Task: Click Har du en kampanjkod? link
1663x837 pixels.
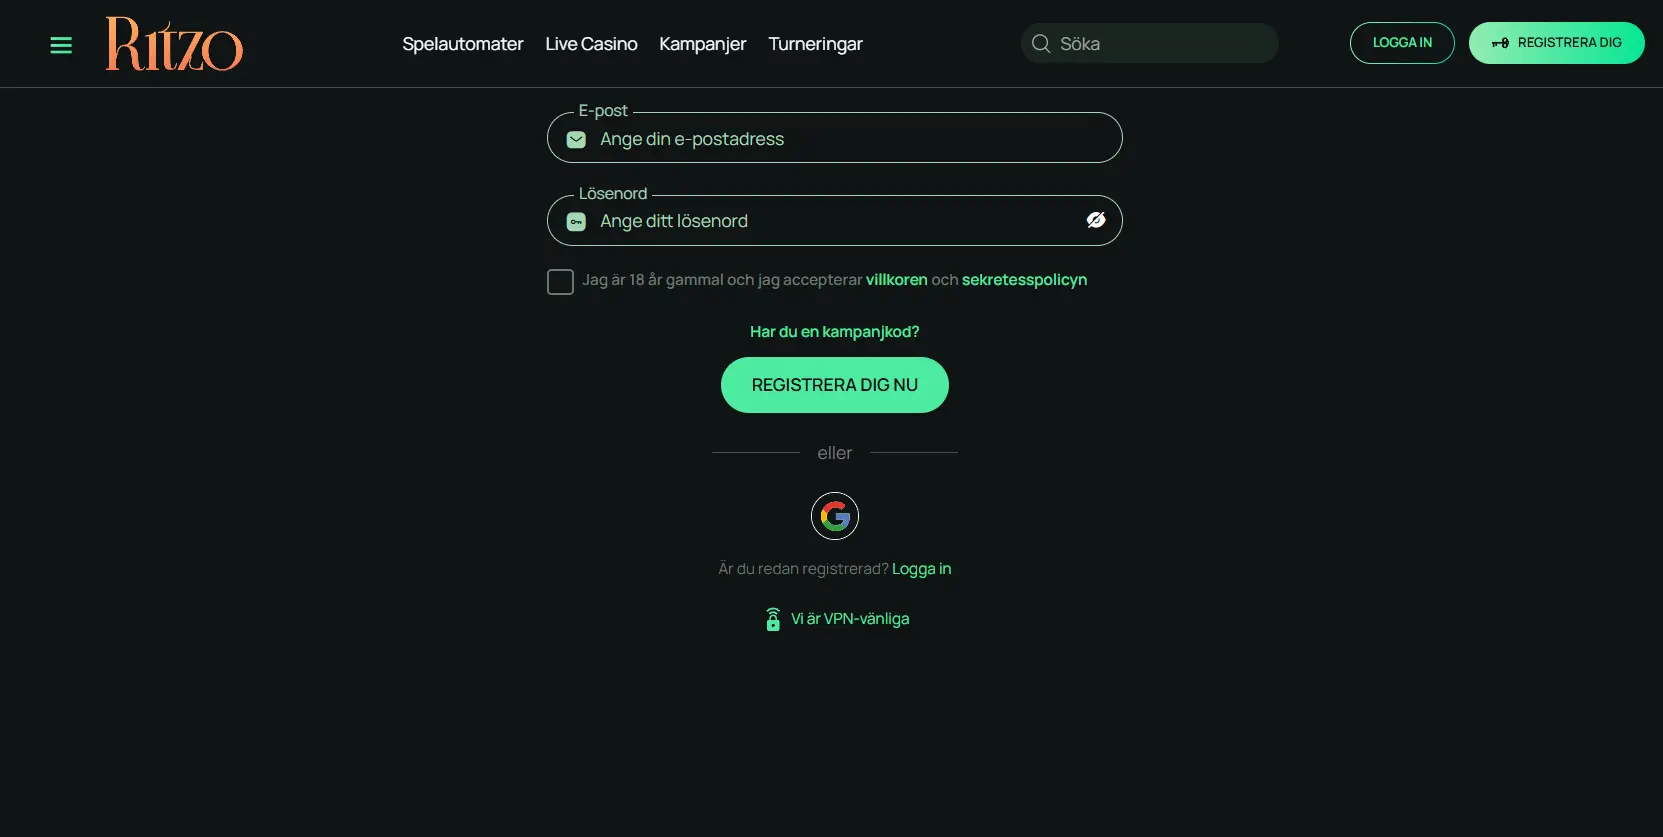Action: 835,332
